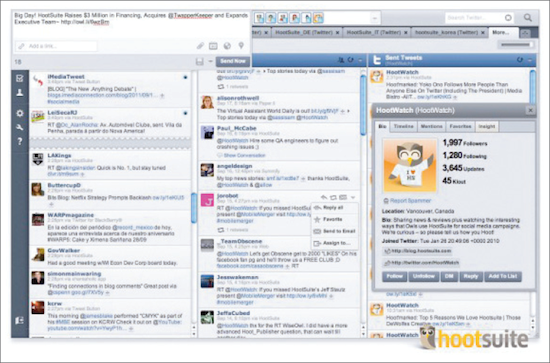Open Mentions tab in HootWatch popup
The height and width of the screenshot is (363, 550).
431,126
